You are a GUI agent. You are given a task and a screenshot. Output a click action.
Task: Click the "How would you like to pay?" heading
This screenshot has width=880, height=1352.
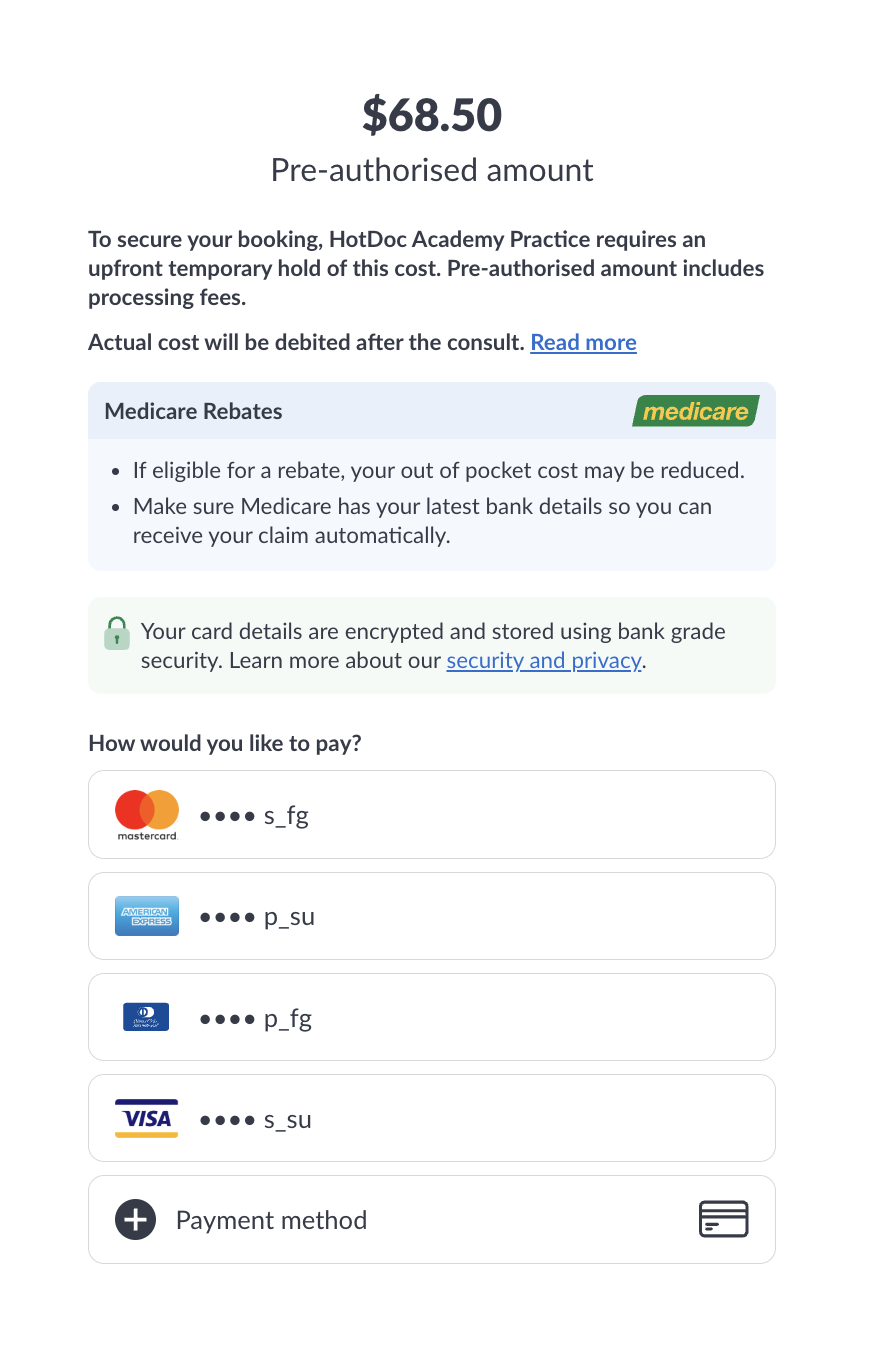[x=225, y=743]
